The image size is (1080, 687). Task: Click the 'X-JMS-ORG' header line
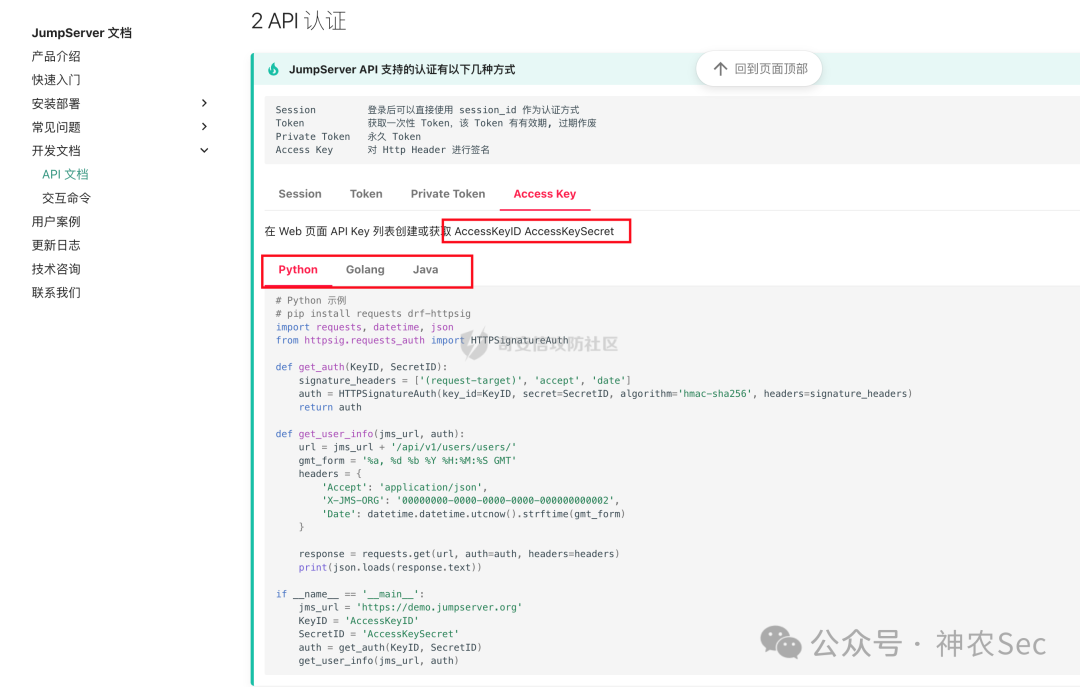470,501
